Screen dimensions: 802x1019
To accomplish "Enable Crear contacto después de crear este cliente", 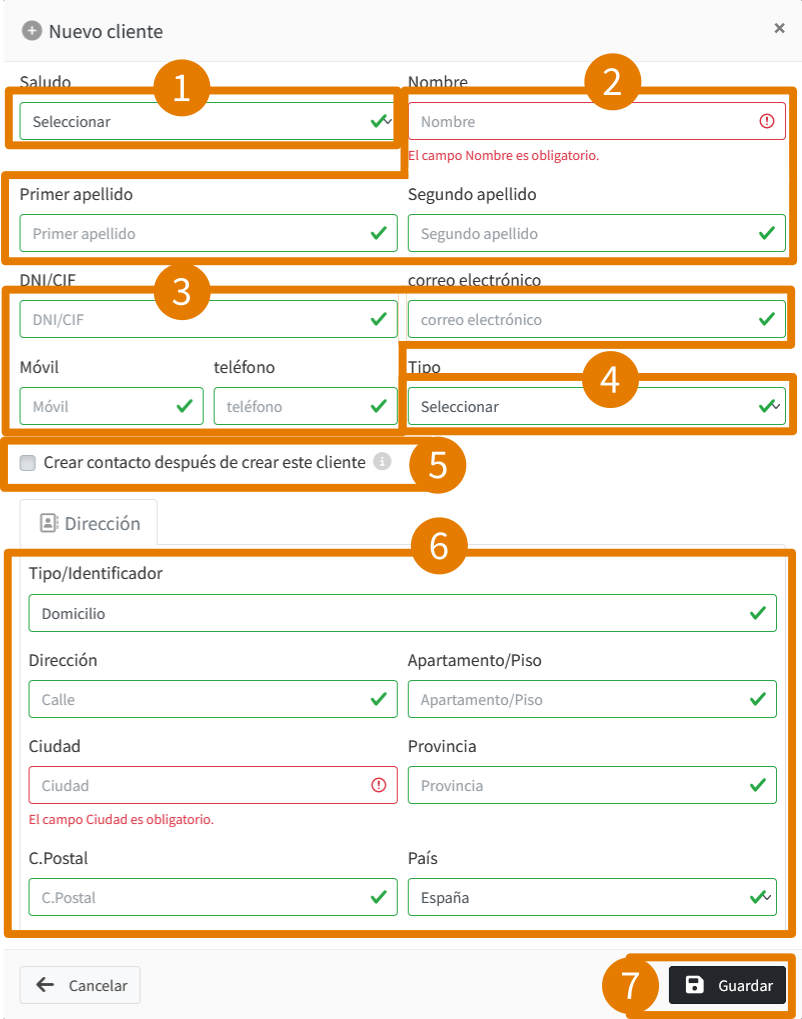I will pyautogui.click(x=27, y=463).
